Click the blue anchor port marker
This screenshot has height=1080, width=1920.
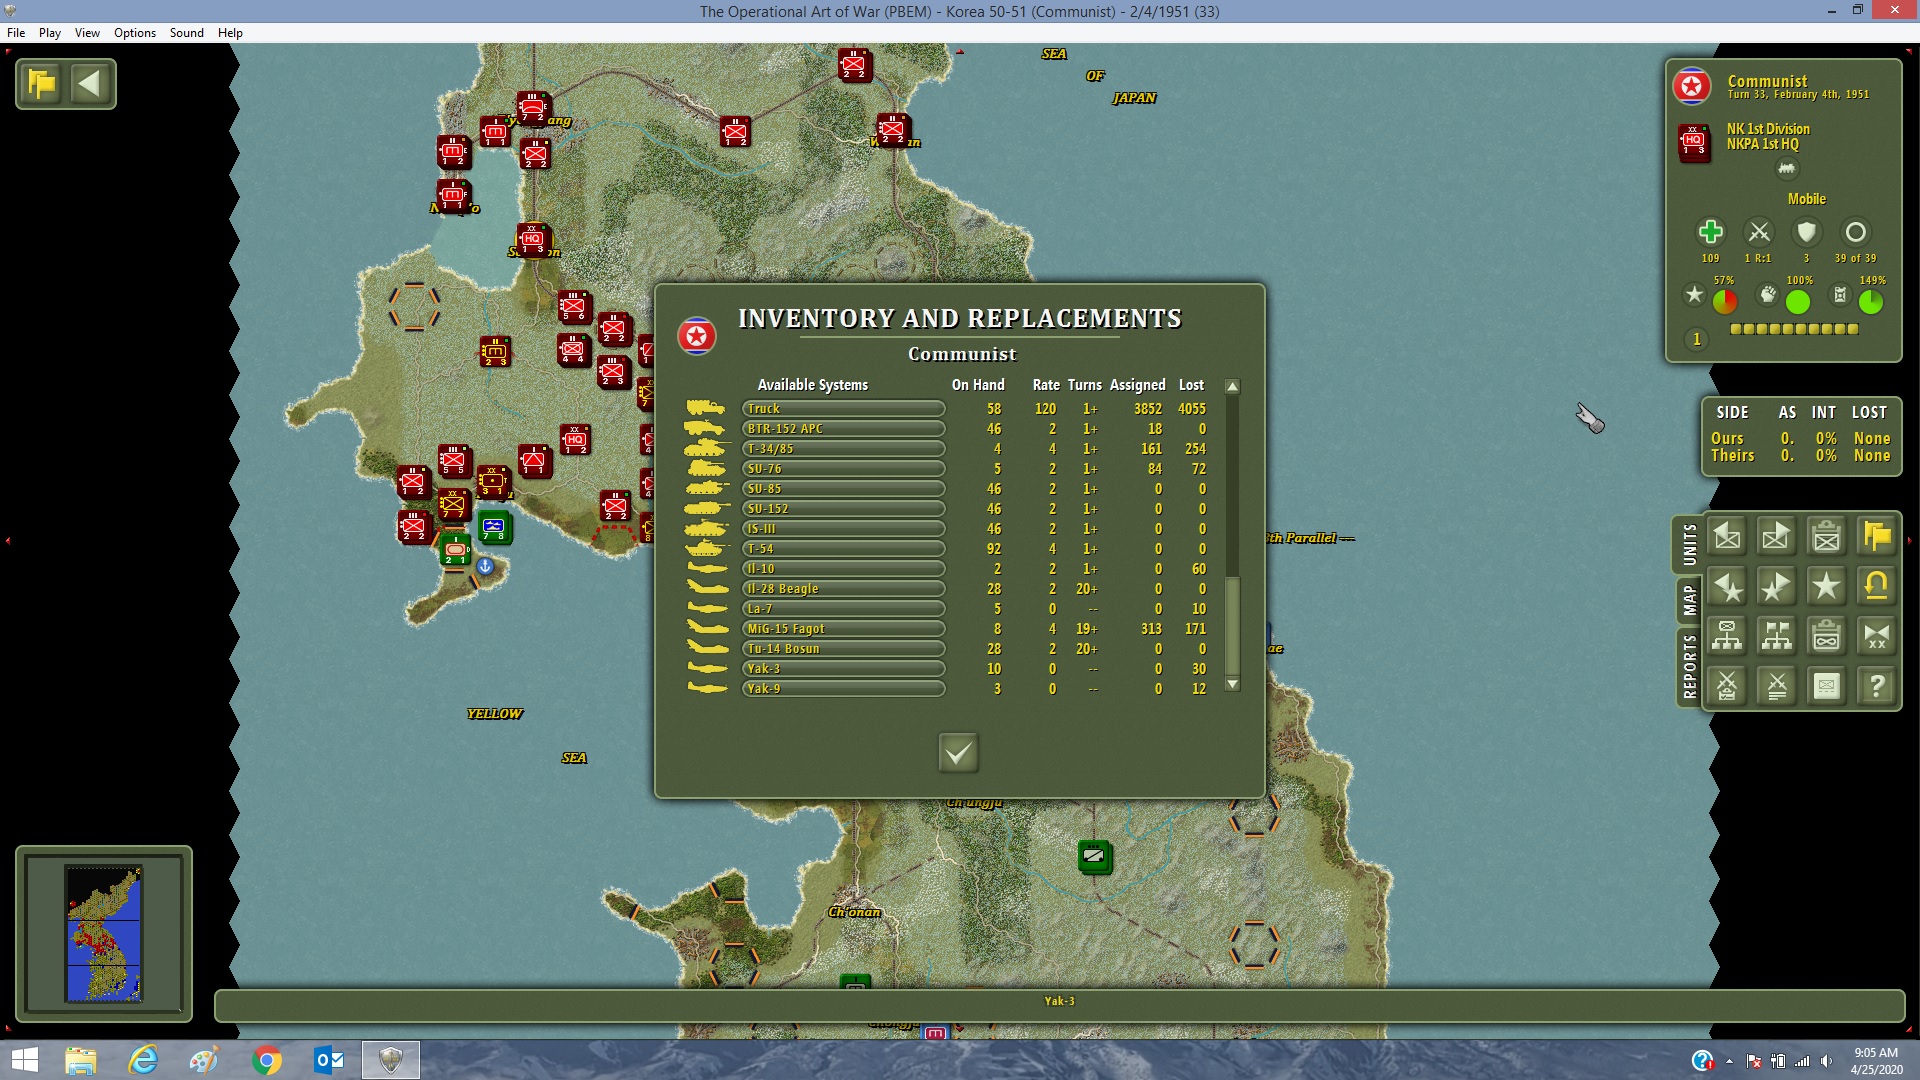pos(485,566)
